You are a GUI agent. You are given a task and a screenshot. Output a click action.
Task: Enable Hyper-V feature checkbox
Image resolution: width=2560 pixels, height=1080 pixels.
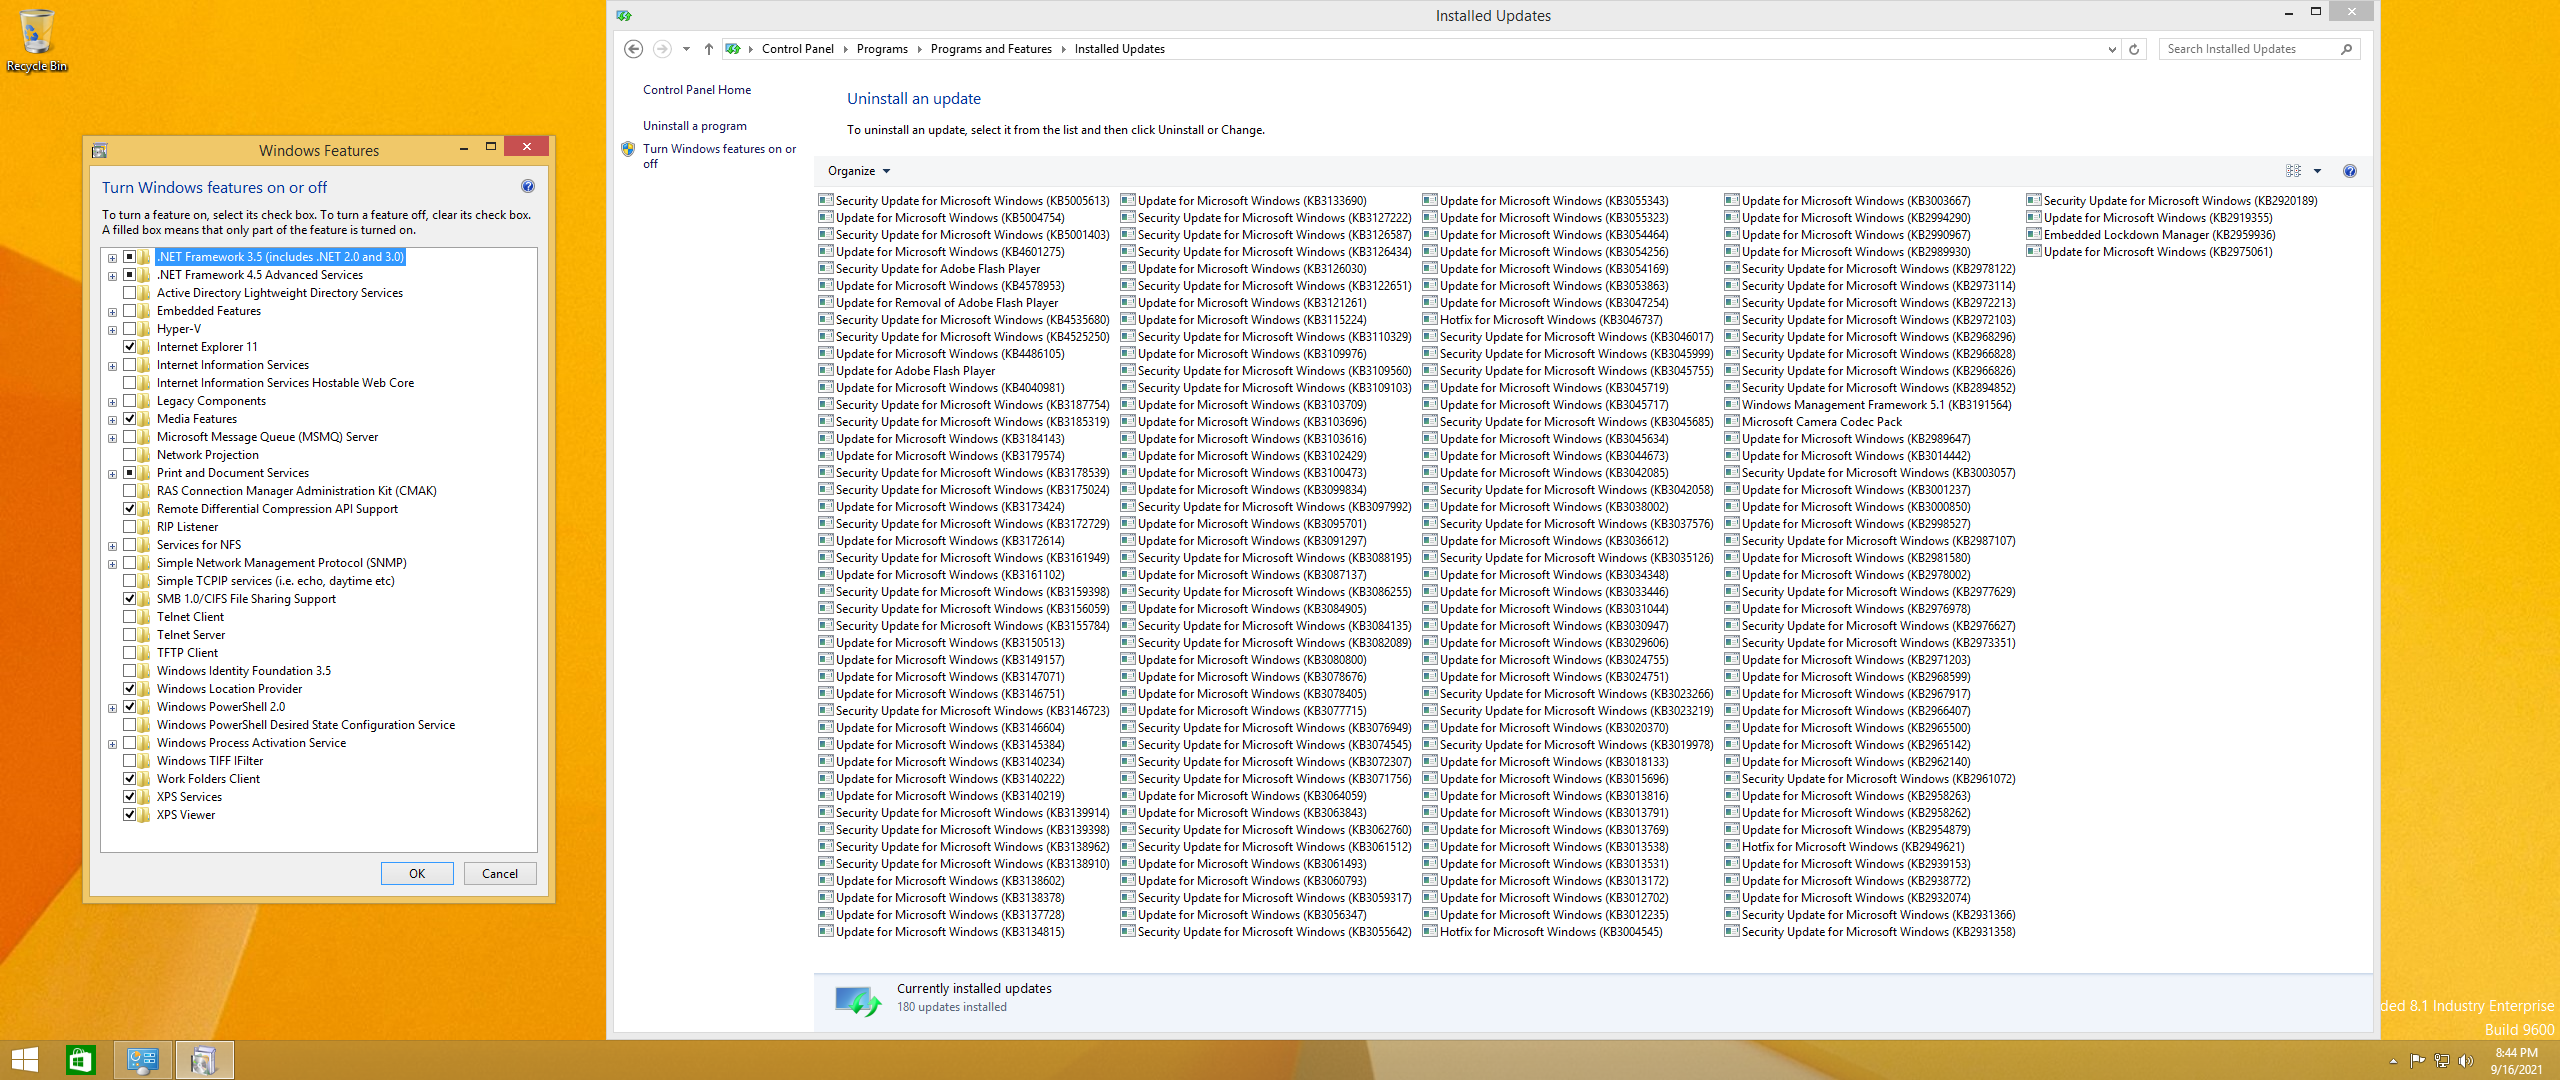click(x=130, y=329)
